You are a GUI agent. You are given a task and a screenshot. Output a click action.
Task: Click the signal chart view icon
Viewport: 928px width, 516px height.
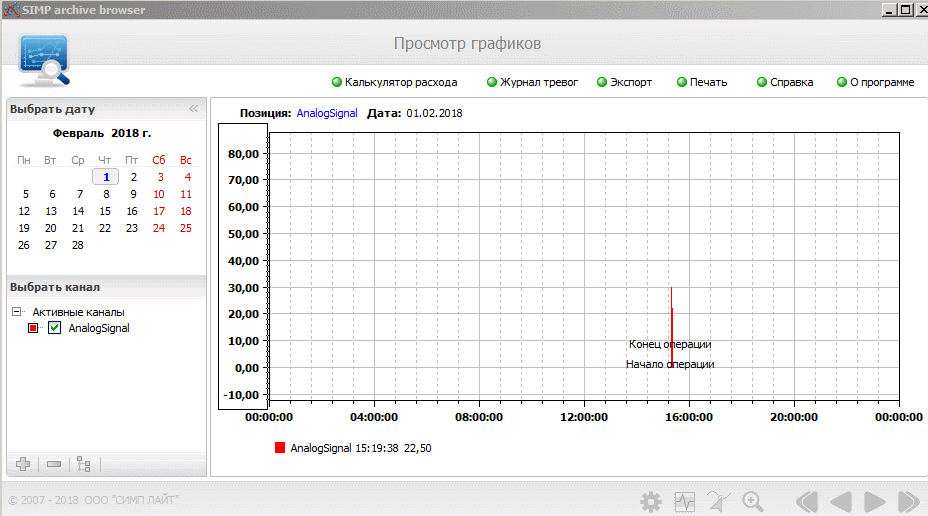[685, 502]
